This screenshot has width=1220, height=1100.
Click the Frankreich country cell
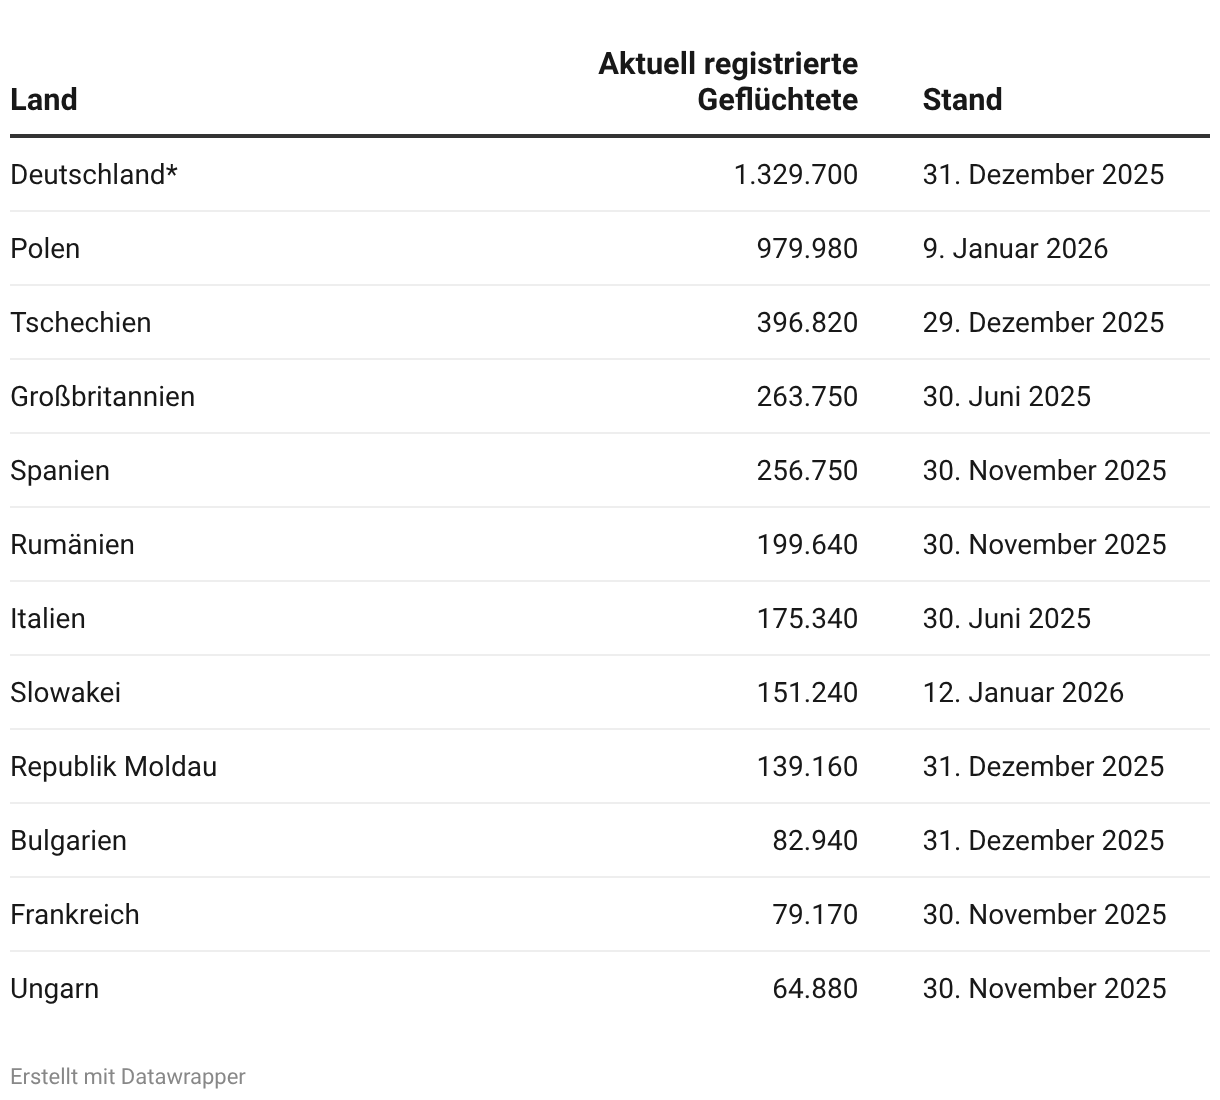tap(75, 915)
